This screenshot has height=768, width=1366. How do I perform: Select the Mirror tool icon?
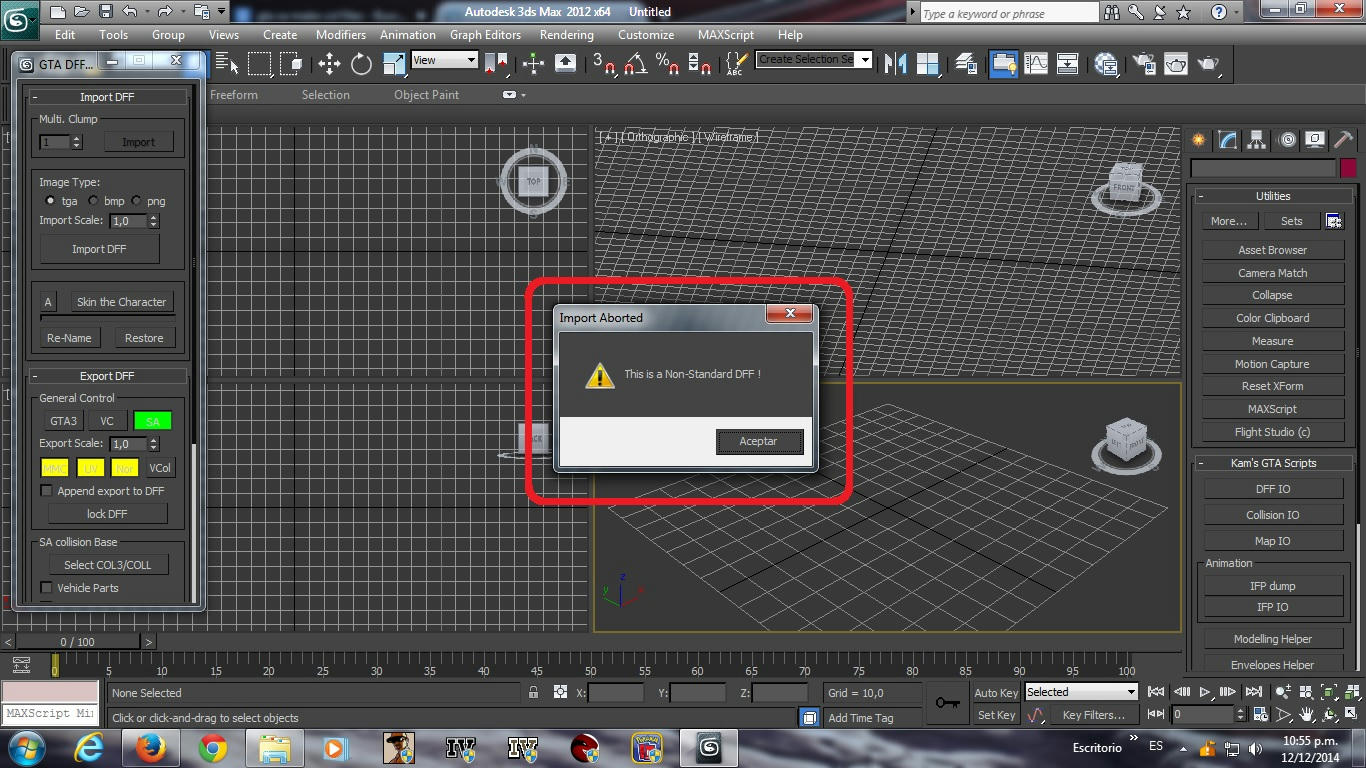click(895, 63)
